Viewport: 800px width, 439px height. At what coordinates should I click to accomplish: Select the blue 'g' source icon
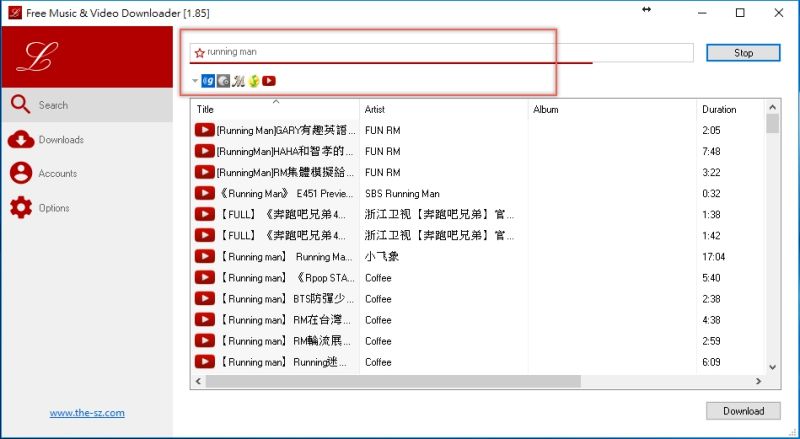pos(208,81)
